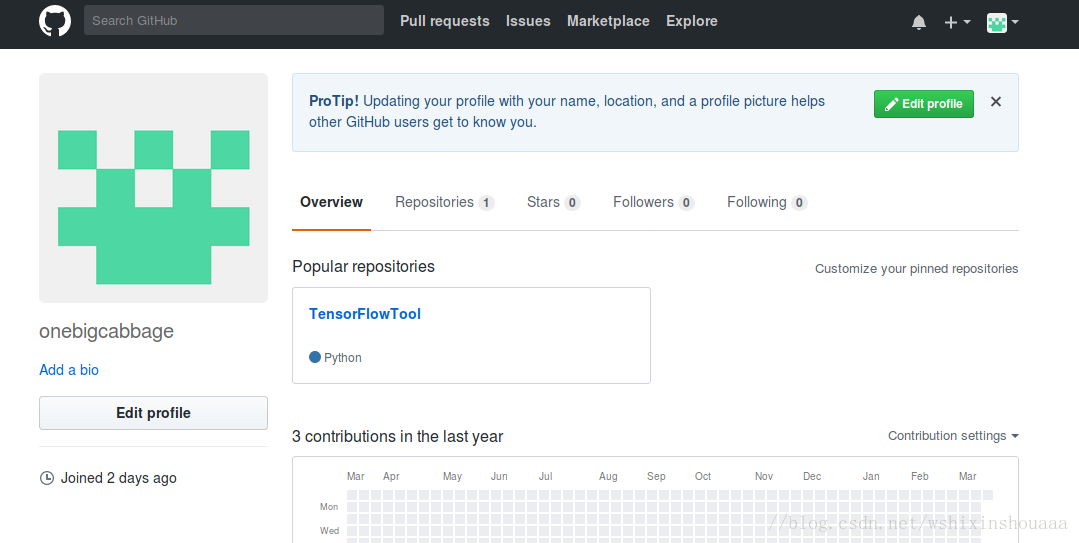
Task: Open Issues in the top navigation
Action: (528, 21)
